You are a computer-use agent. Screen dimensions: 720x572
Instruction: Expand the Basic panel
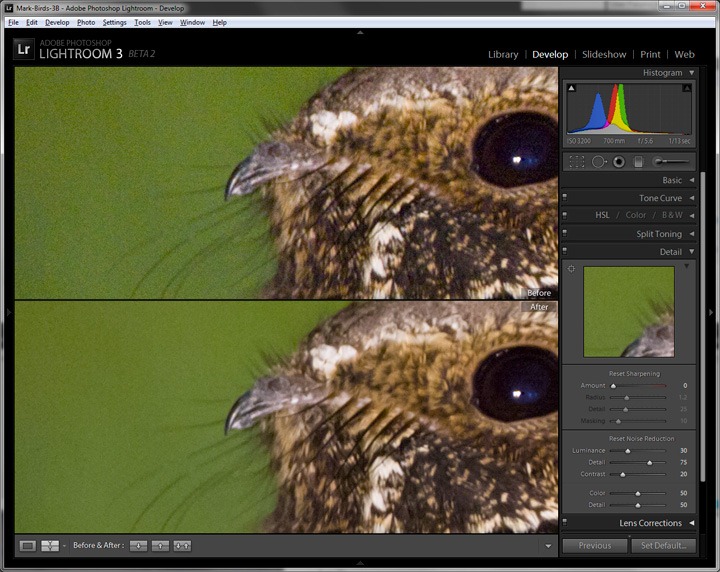click(x=692, y=180)
